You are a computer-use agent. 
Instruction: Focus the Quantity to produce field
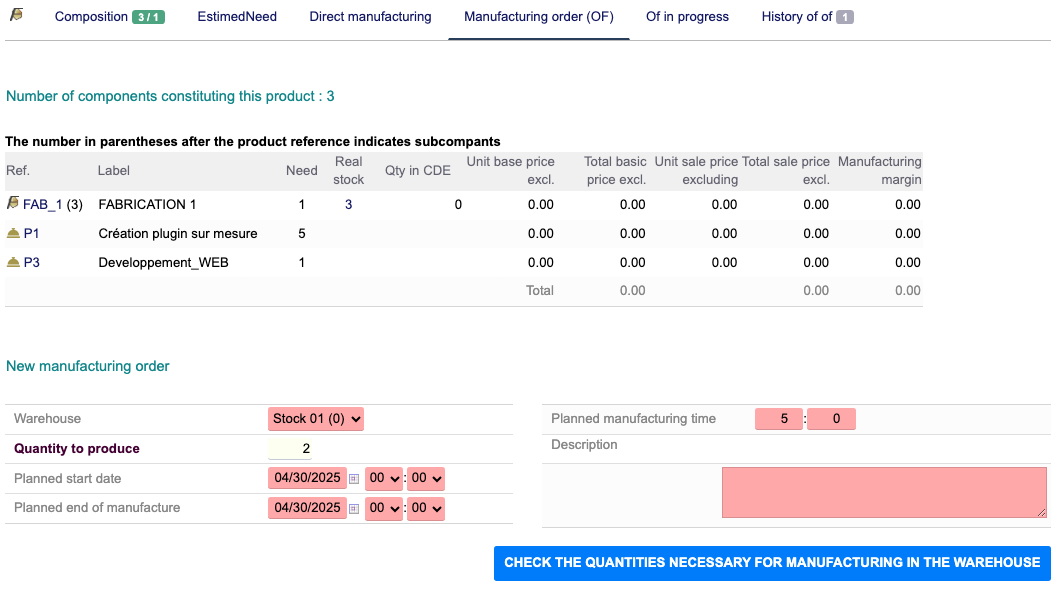[290, 449]
